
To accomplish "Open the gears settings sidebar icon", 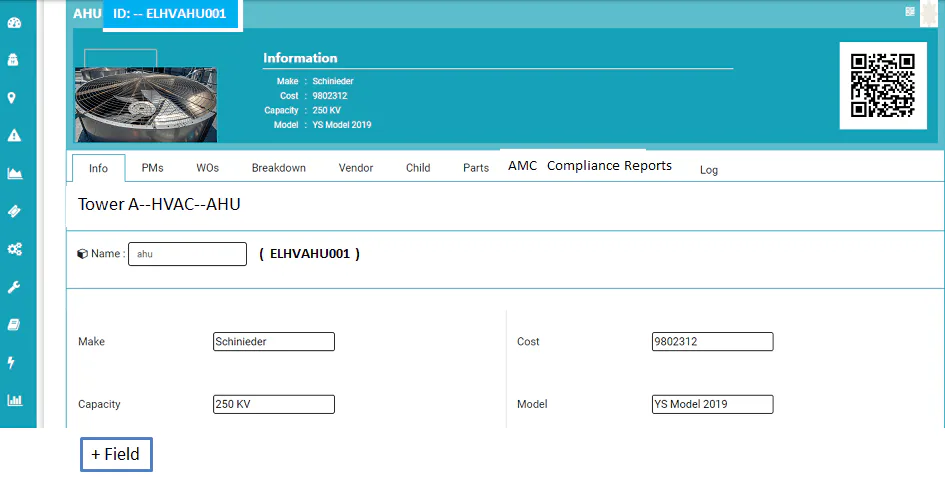I will click(14, 248).
